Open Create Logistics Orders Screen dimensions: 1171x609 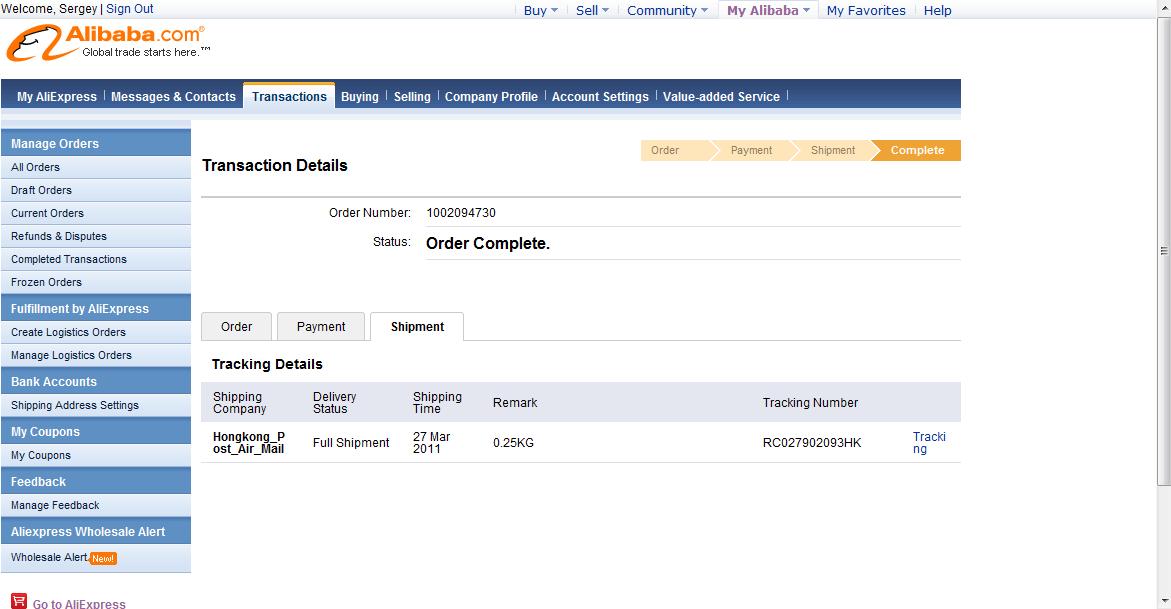pos(96,333)
